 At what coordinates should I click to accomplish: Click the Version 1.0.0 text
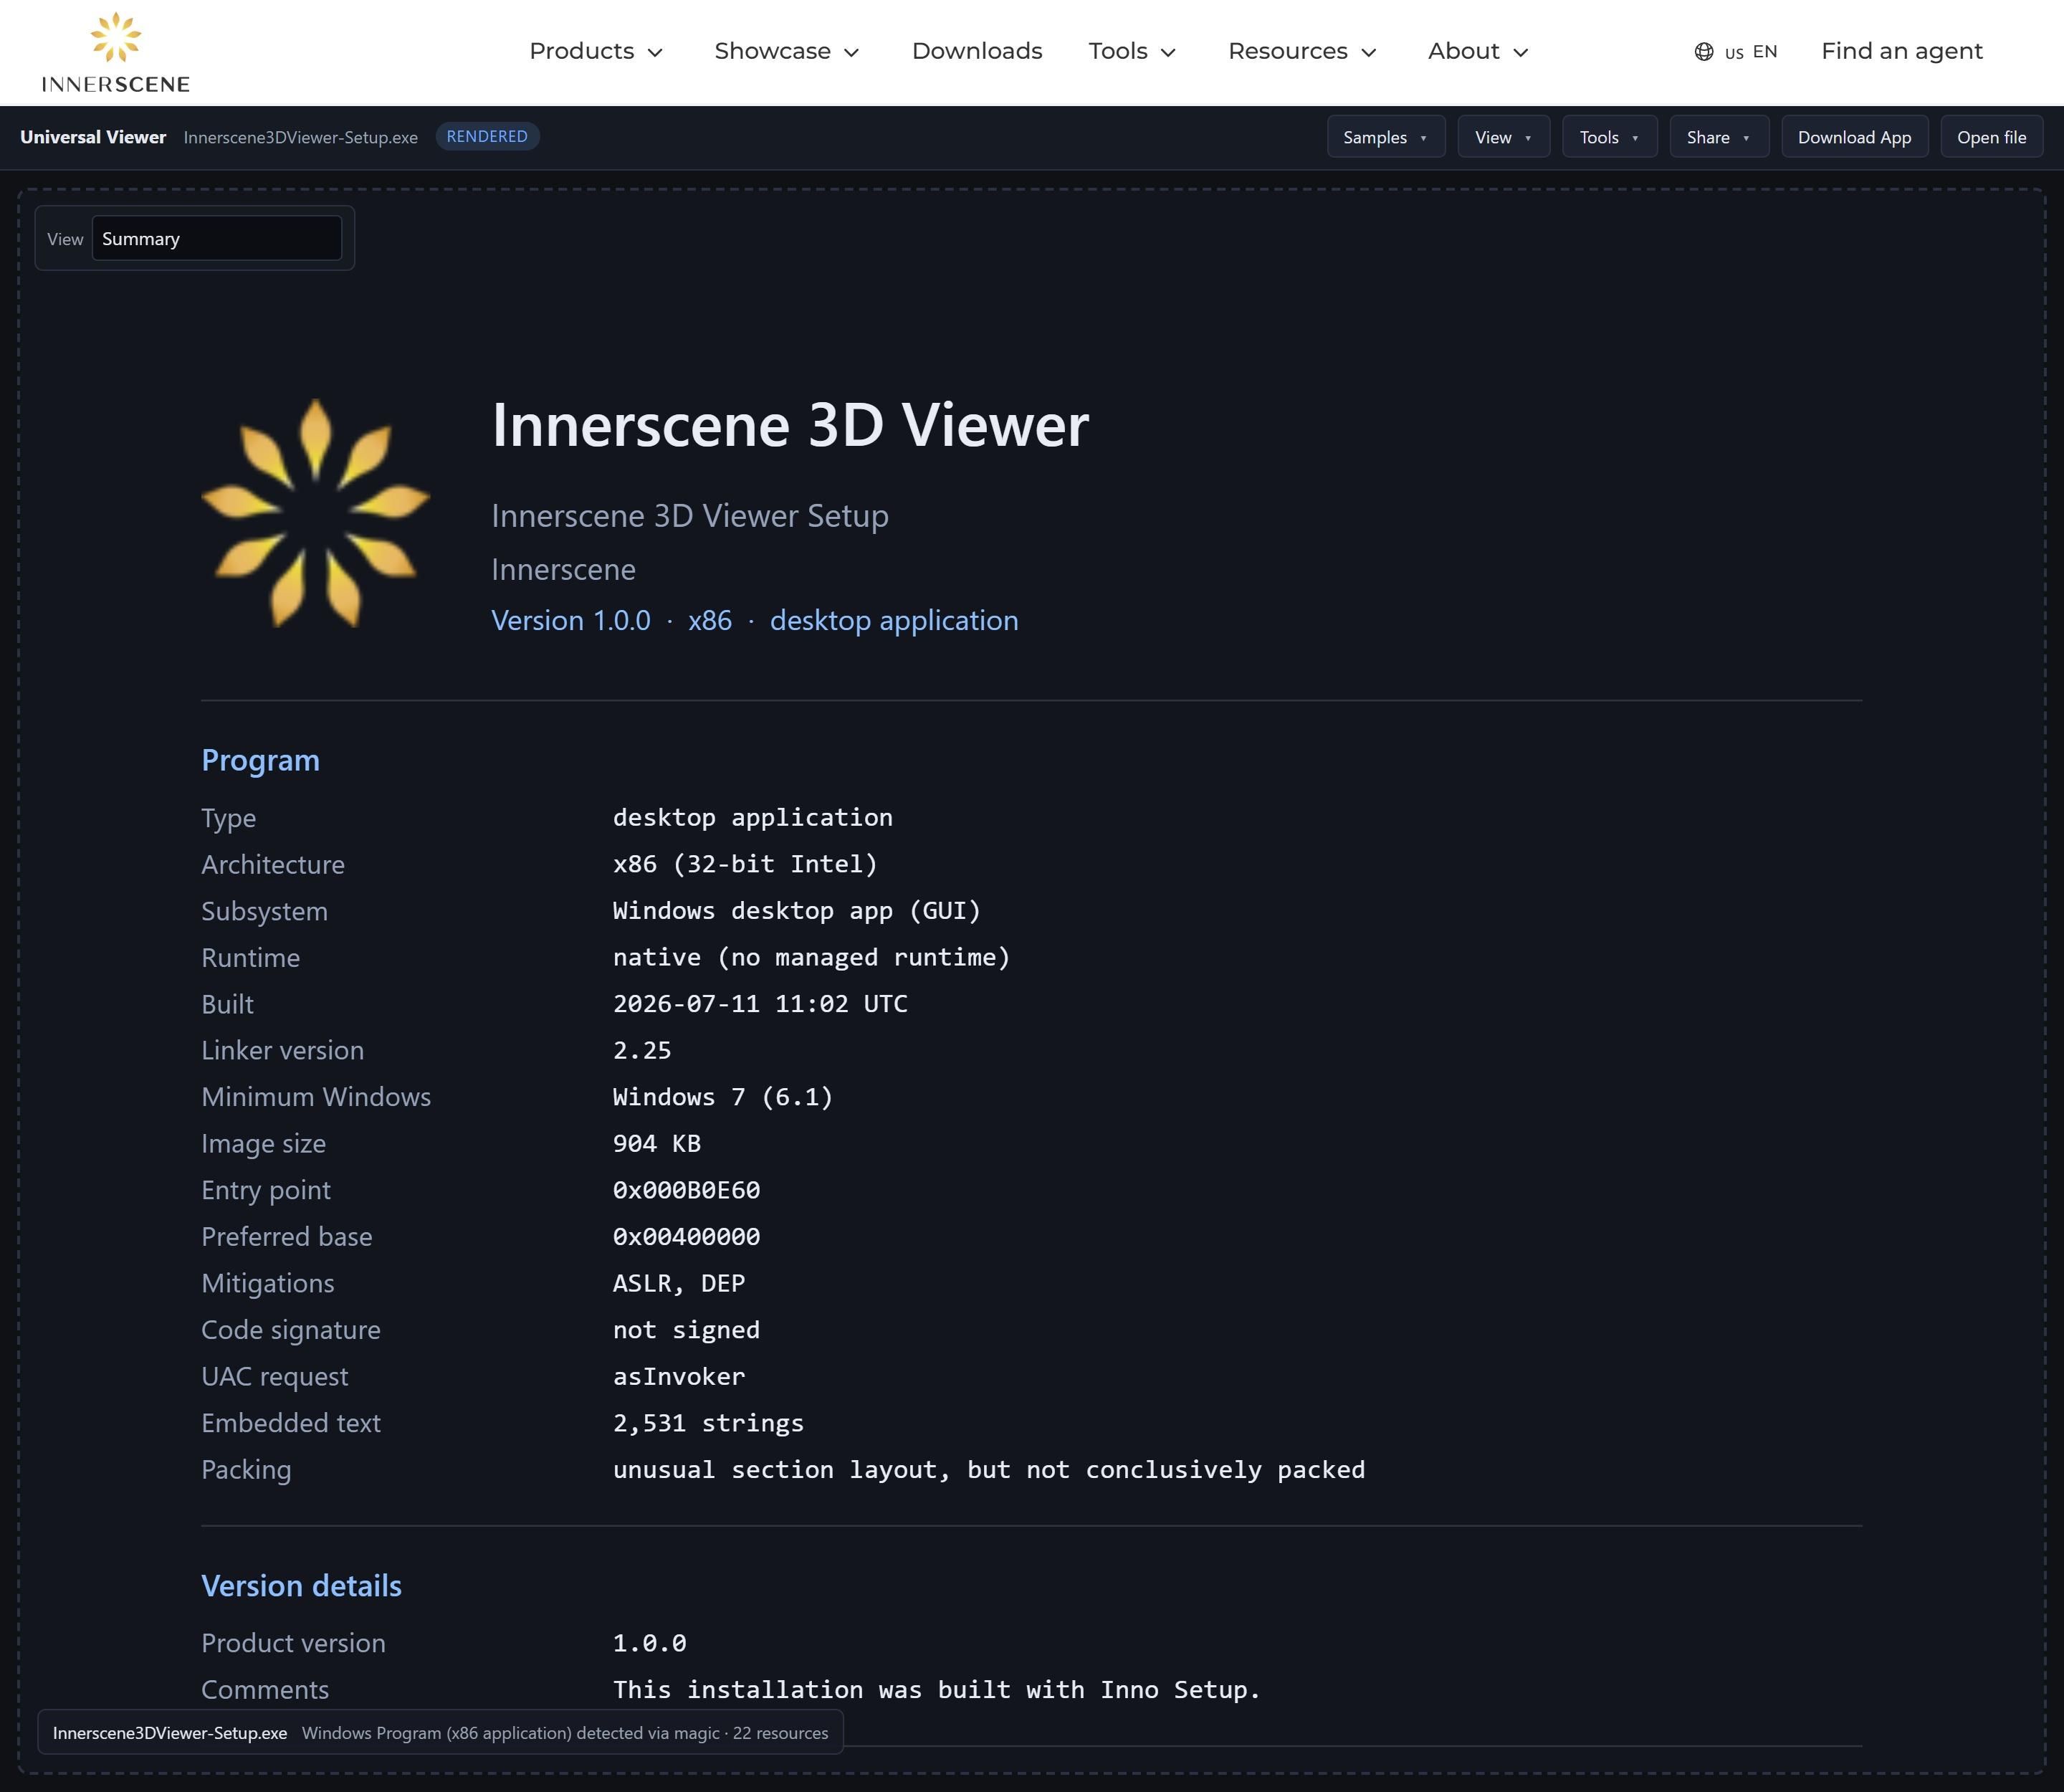(x=571, y=620)
